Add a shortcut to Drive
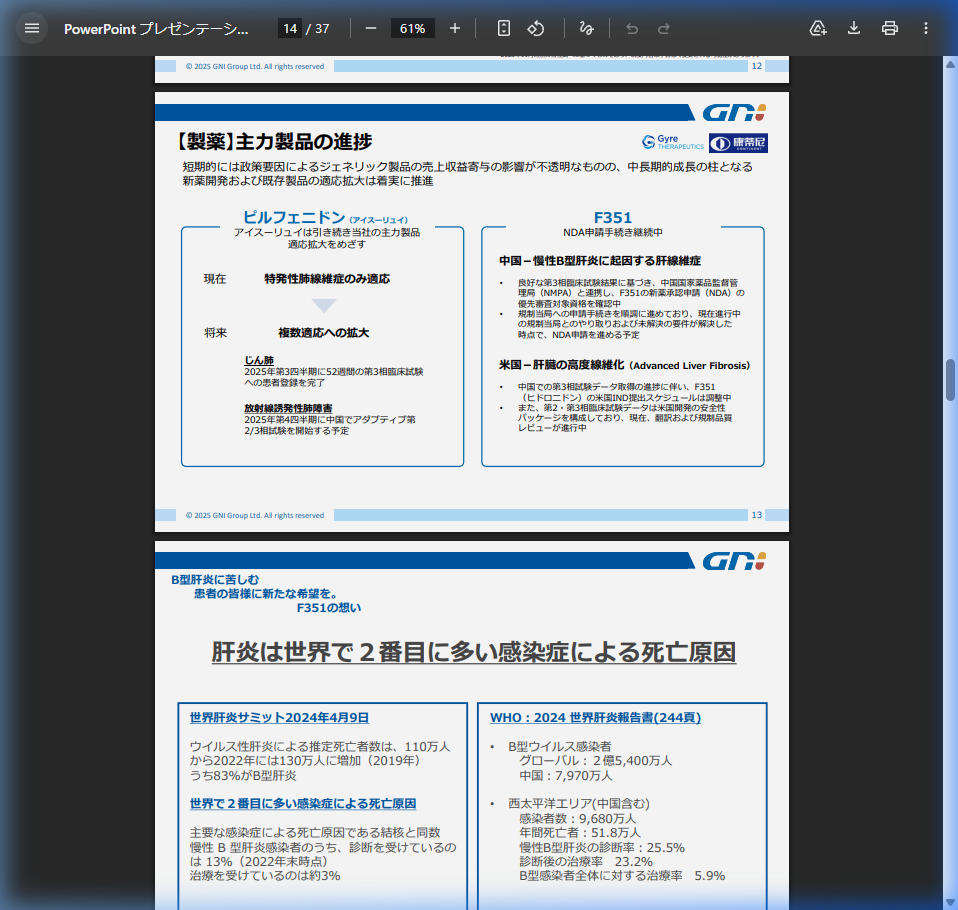Viewport: 958px width, 910px height. 818,28
